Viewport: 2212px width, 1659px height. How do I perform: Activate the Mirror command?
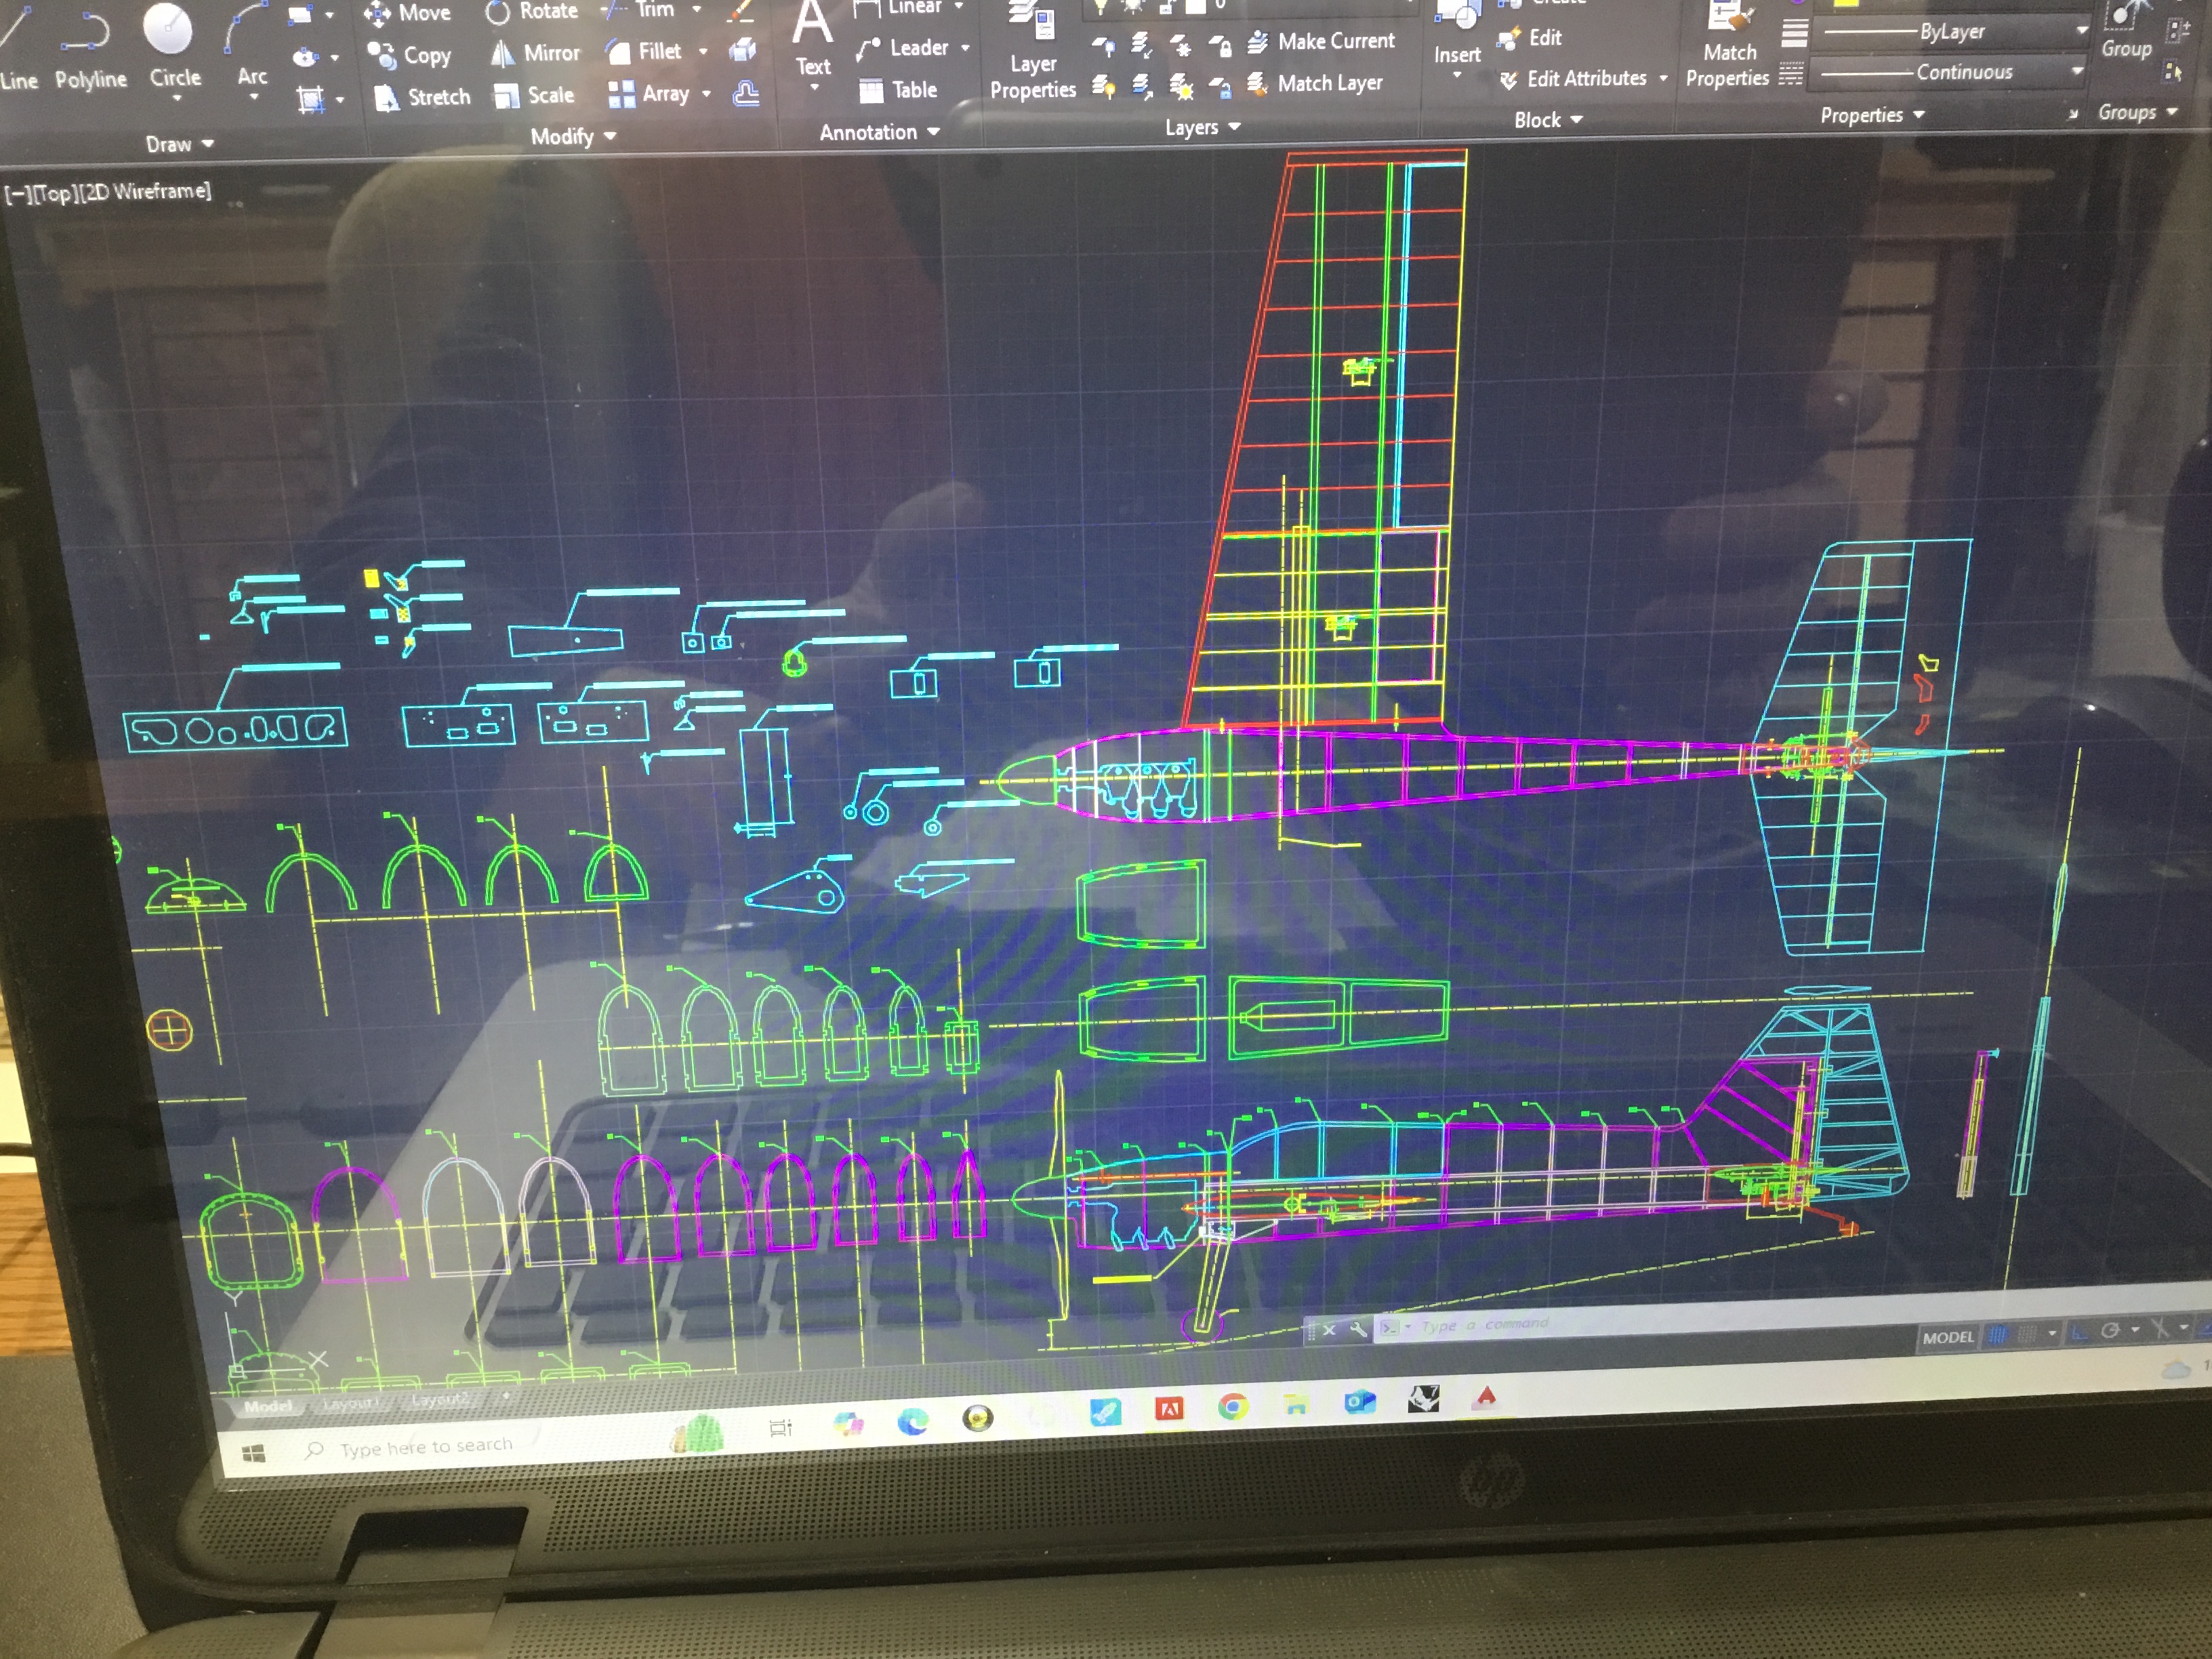tap(536, 53)
